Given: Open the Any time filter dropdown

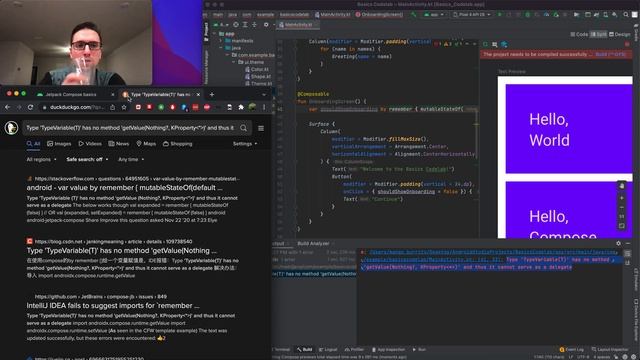Looking at the screenshot, I should (131, 160).
